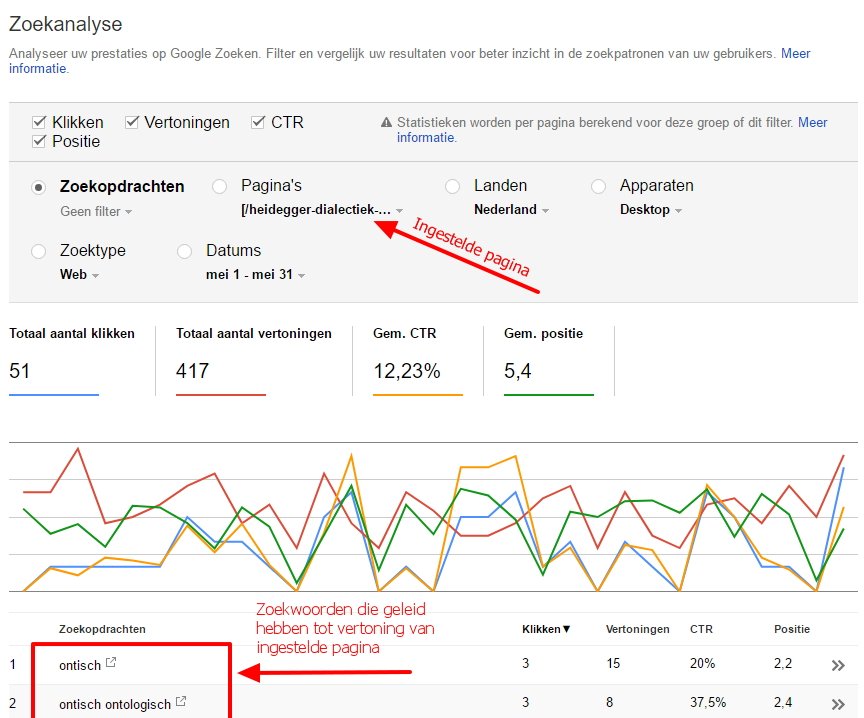Sort table by CTR column header
This screenshot has width=864, height=718.
701,629
